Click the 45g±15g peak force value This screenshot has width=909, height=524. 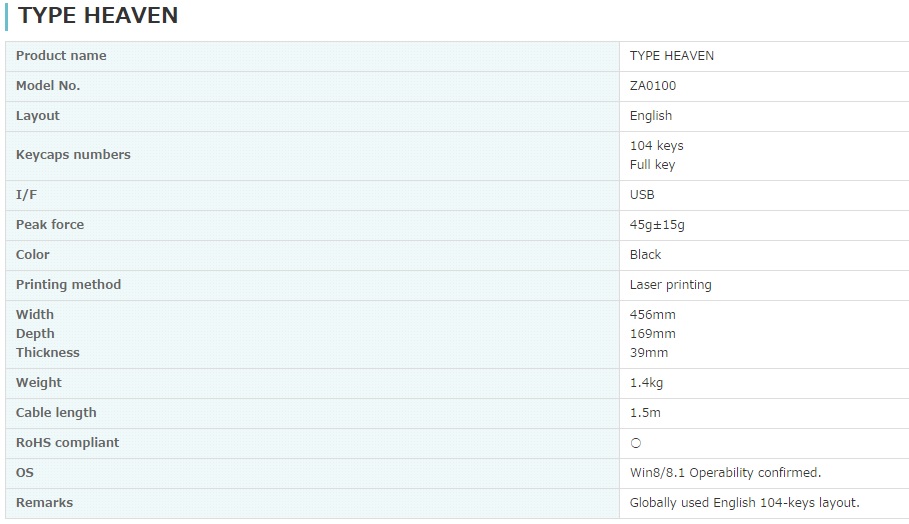657,225
